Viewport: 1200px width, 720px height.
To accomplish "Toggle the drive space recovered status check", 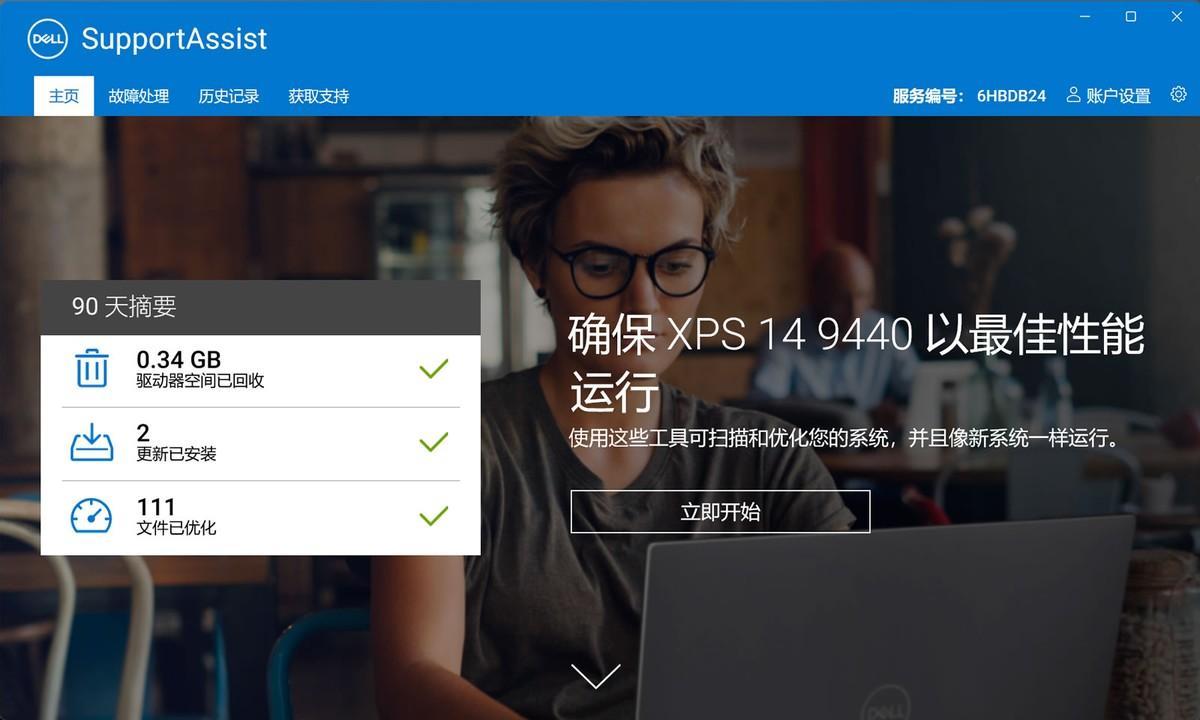I will [433, 369].
